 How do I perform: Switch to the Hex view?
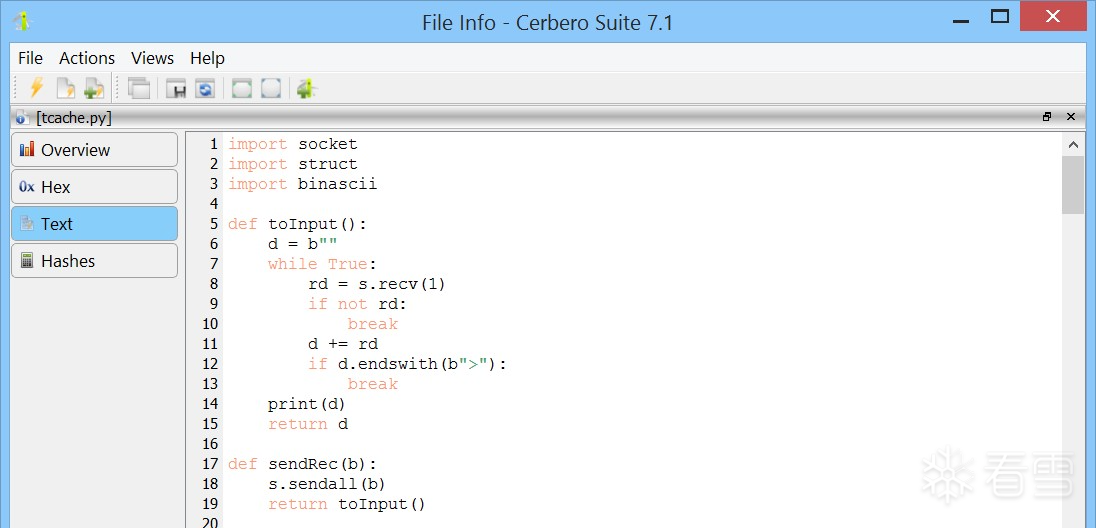(x=94, y=187)
